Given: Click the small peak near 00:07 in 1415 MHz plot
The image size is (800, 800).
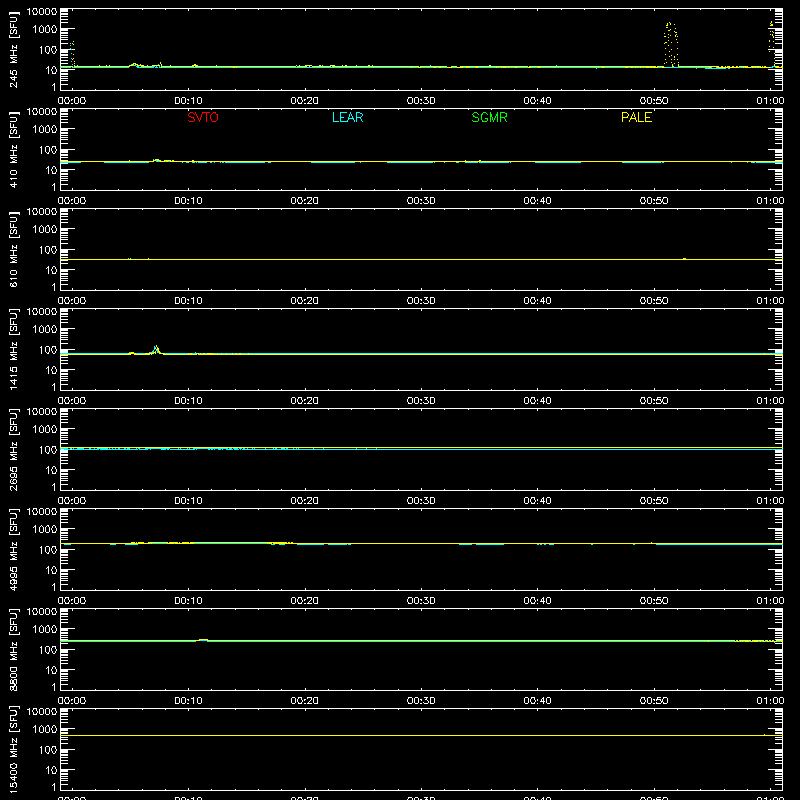Looking at the screenshot, I should (156, 349).
